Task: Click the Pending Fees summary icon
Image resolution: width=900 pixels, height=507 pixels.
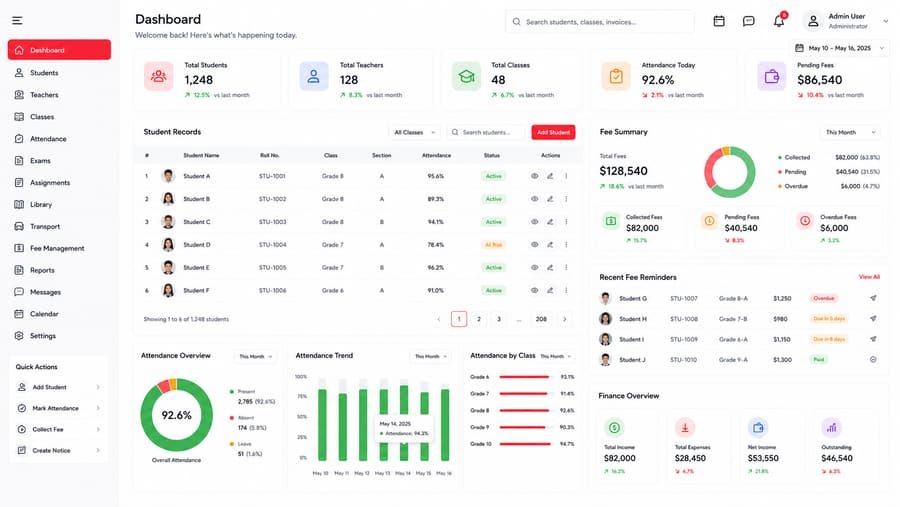Action: 709,221
